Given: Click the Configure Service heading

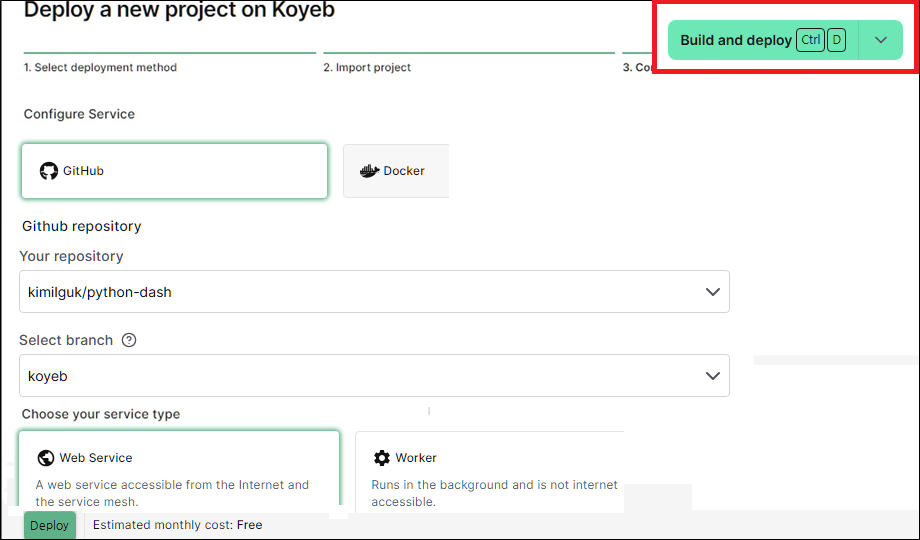Looking at the screenshot, I should pos(79,114).
